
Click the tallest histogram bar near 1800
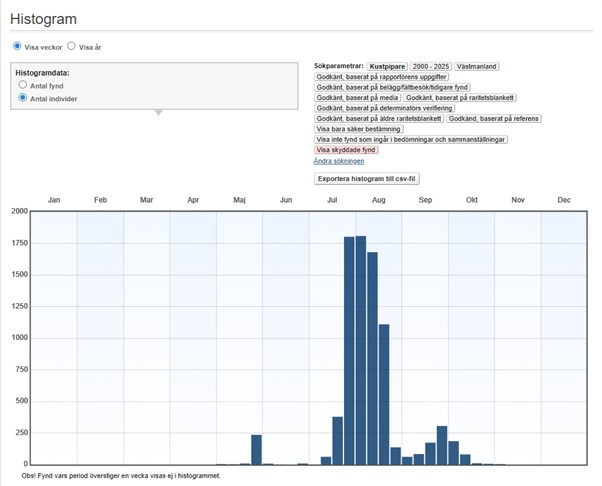tap(361, 350)
